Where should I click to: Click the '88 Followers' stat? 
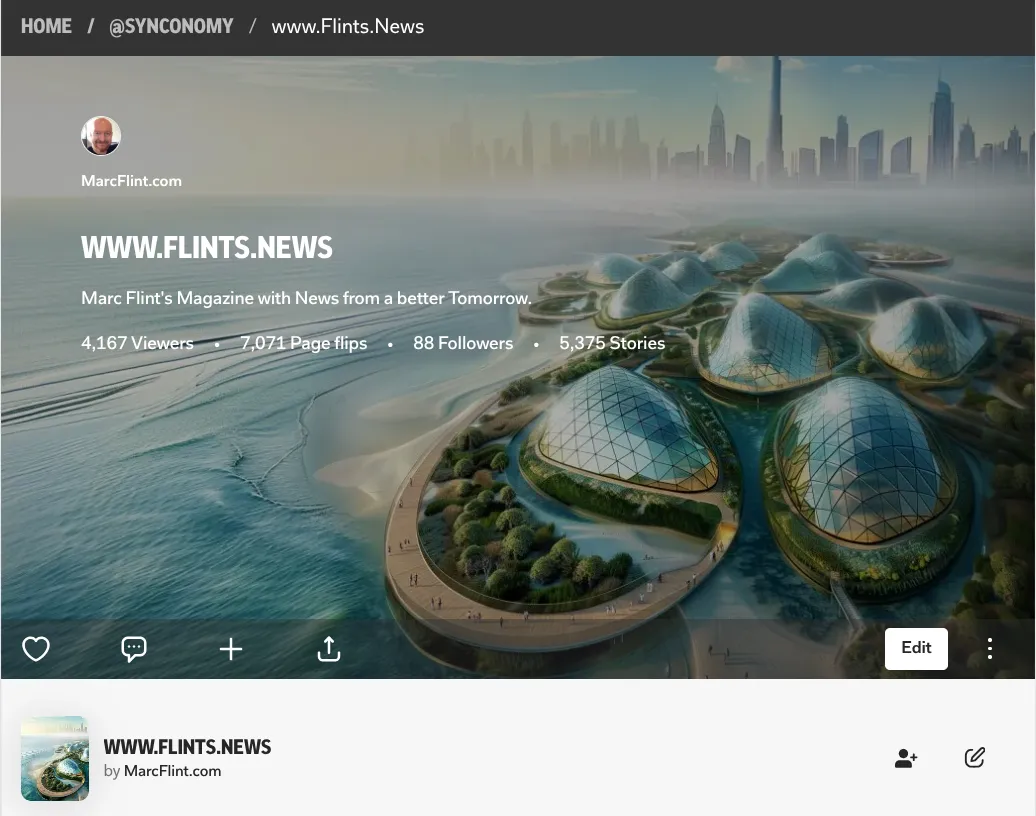[463, 343]
